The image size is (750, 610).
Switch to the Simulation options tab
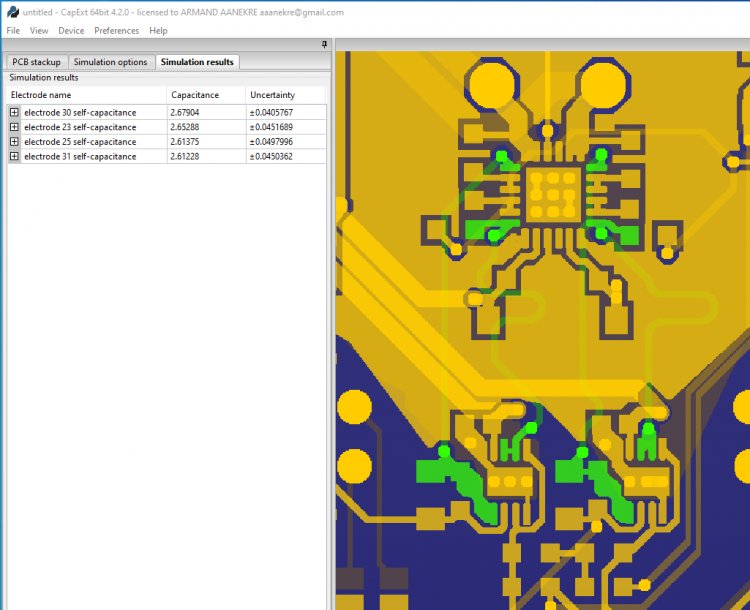[110, 62]
